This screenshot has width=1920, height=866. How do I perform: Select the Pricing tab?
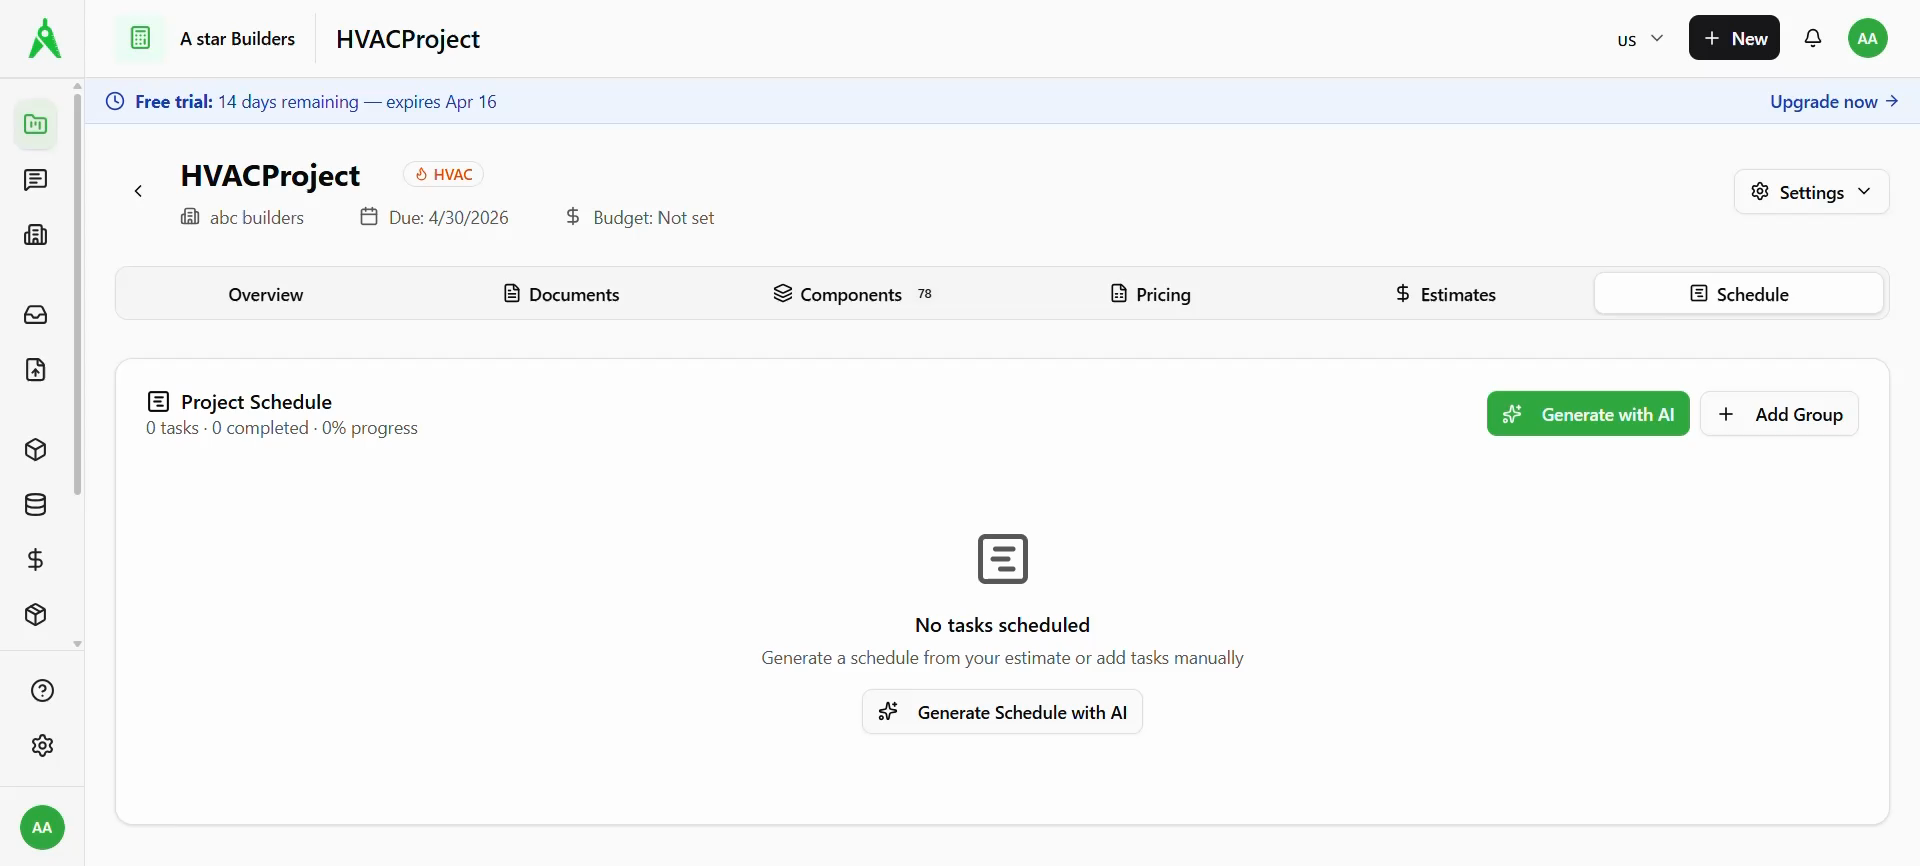1150,294
